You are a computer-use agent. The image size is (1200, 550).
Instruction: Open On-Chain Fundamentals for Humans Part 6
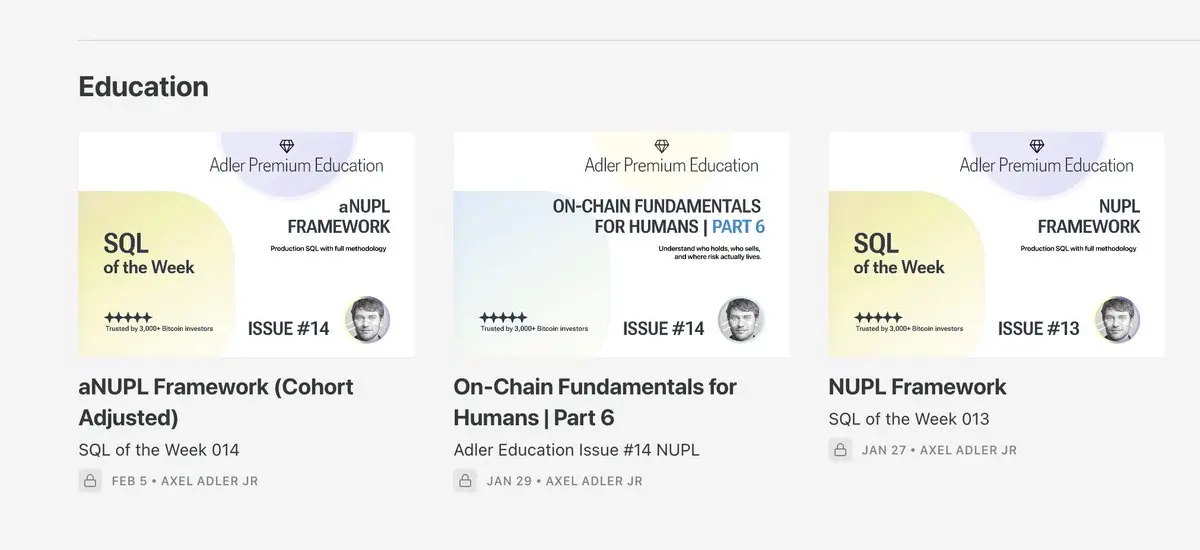(595, 401)
